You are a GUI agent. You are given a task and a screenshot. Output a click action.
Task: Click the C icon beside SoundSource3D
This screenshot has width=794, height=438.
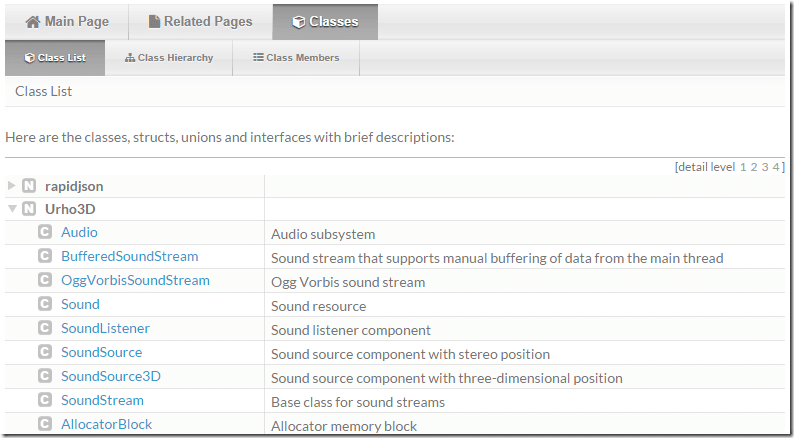click(45, 376)
